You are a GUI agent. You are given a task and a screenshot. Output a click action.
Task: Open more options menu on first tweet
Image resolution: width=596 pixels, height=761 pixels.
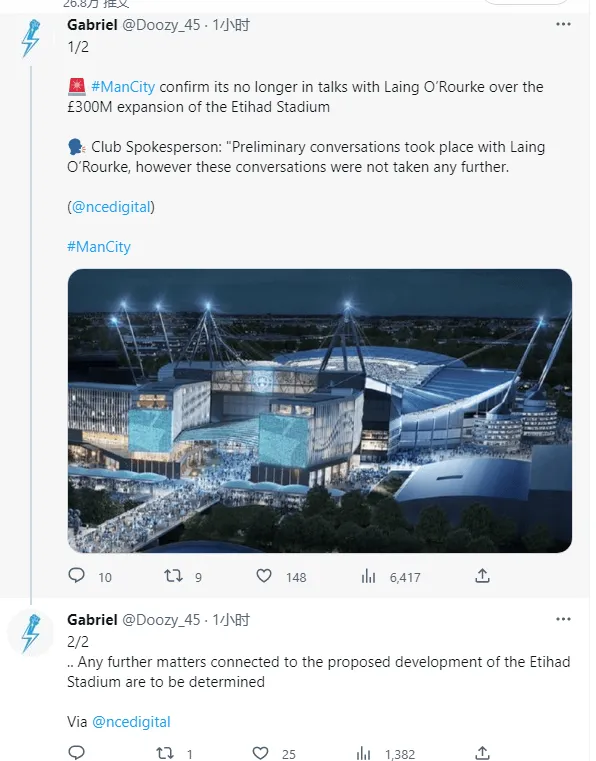563,24
